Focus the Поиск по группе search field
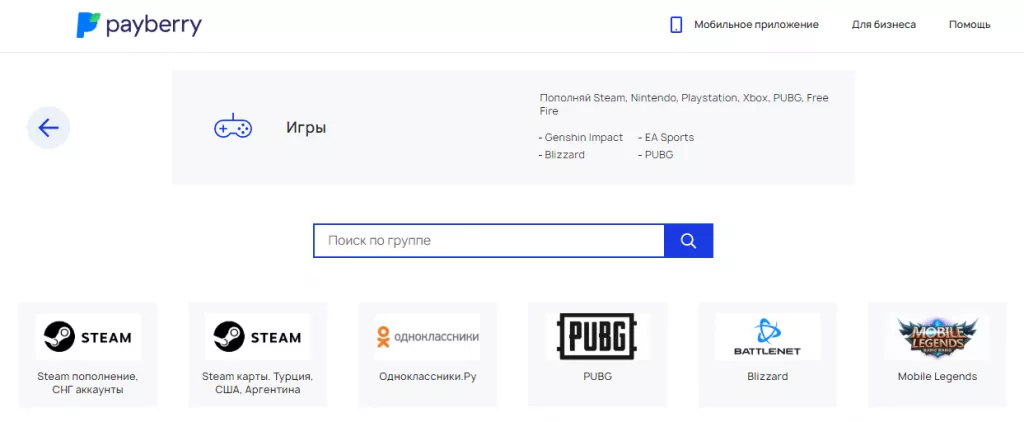Image resolution: width=1024 pixels, height=422 pixels. click(x=488, y=241)
